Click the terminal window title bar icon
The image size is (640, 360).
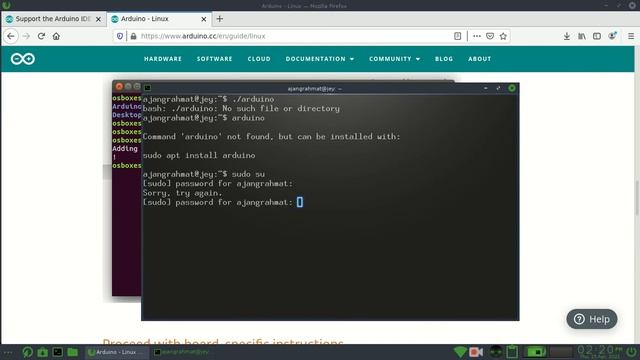[148, 88]
